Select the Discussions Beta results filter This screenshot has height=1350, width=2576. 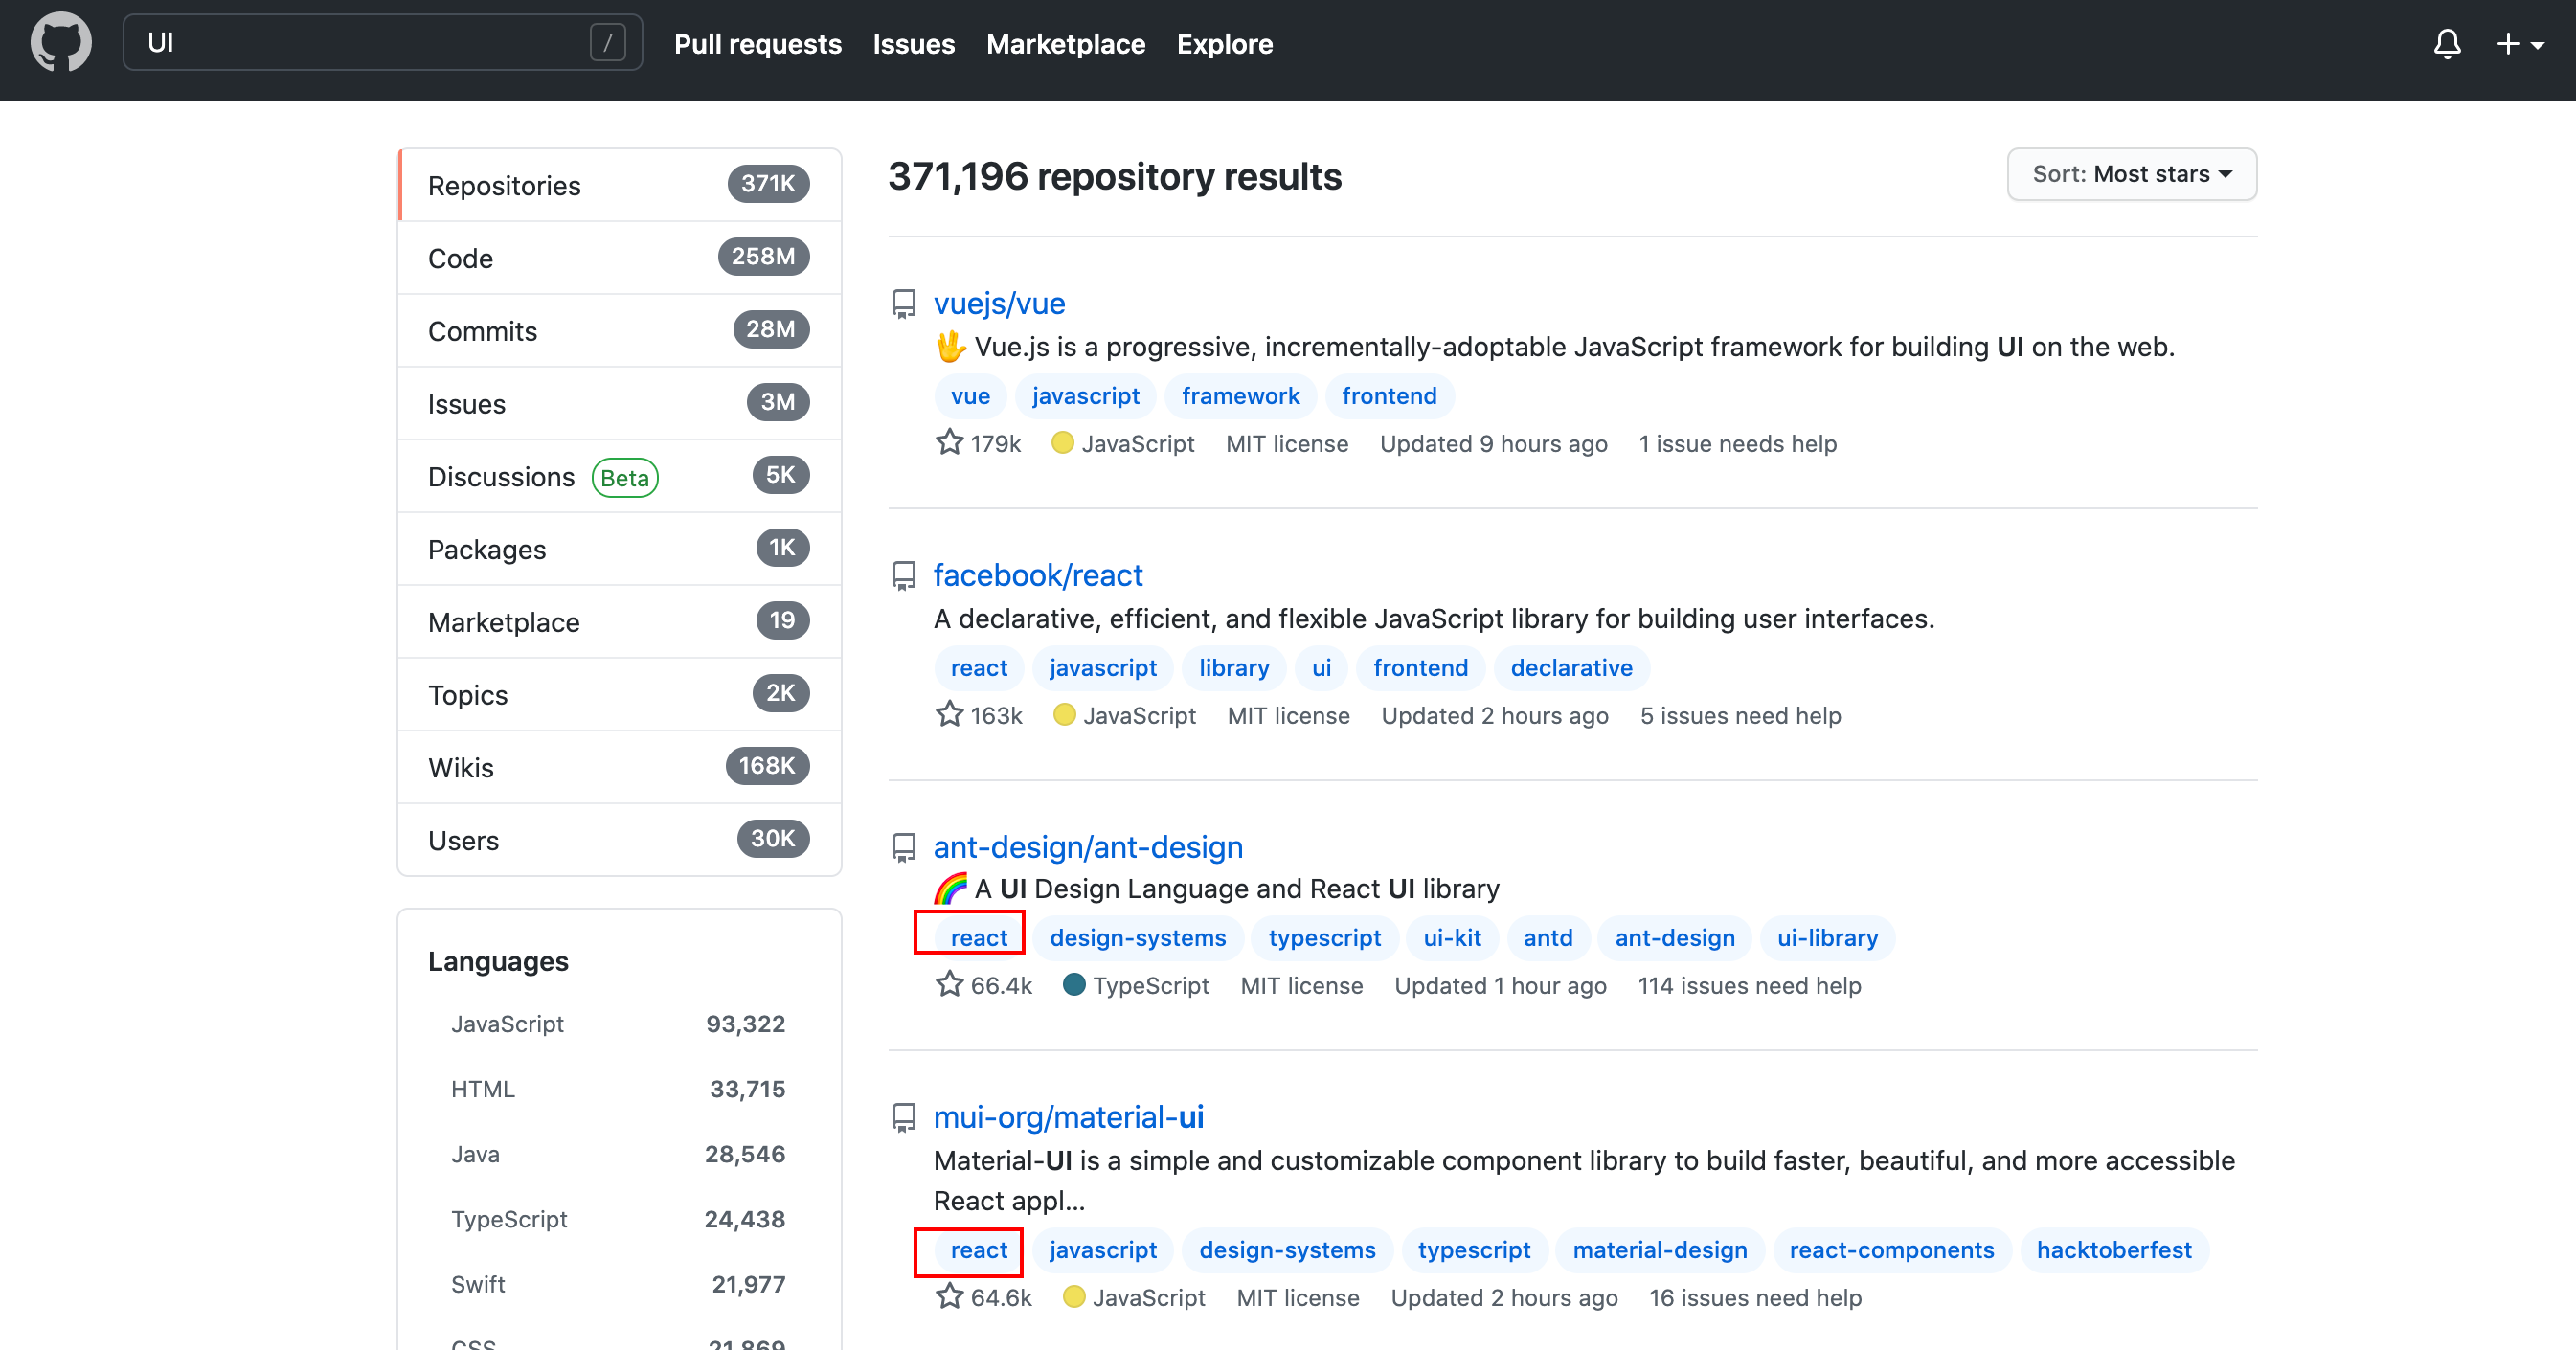pyautogui.click(x=619, y=477)
